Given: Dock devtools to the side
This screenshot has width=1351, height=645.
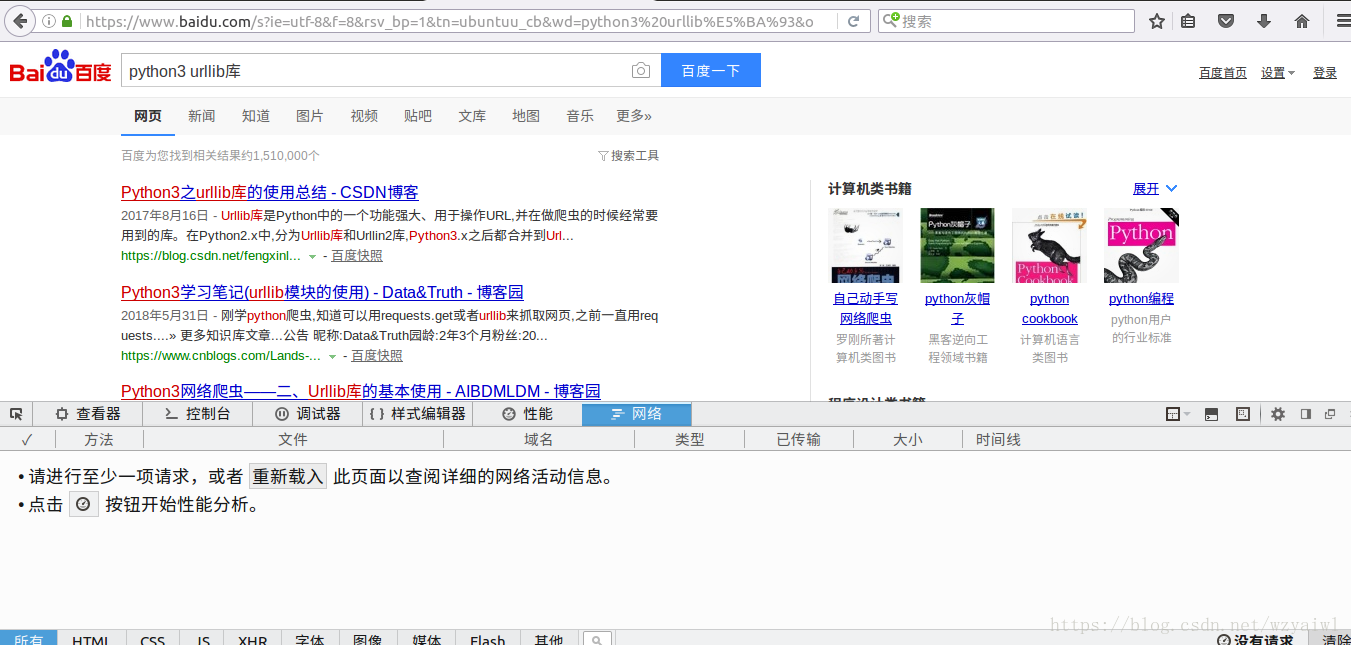Looking at the screenshot, I should [x=1305, y=414].
